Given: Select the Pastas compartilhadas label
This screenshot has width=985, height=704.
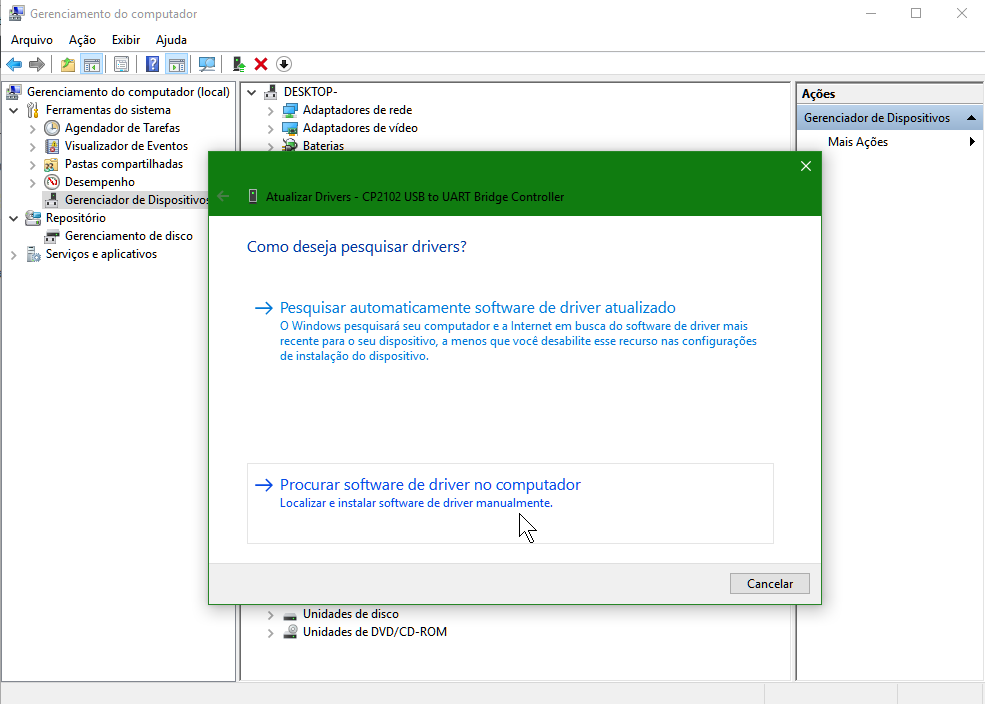Looking at the screenshot, I should pos(124,164).
